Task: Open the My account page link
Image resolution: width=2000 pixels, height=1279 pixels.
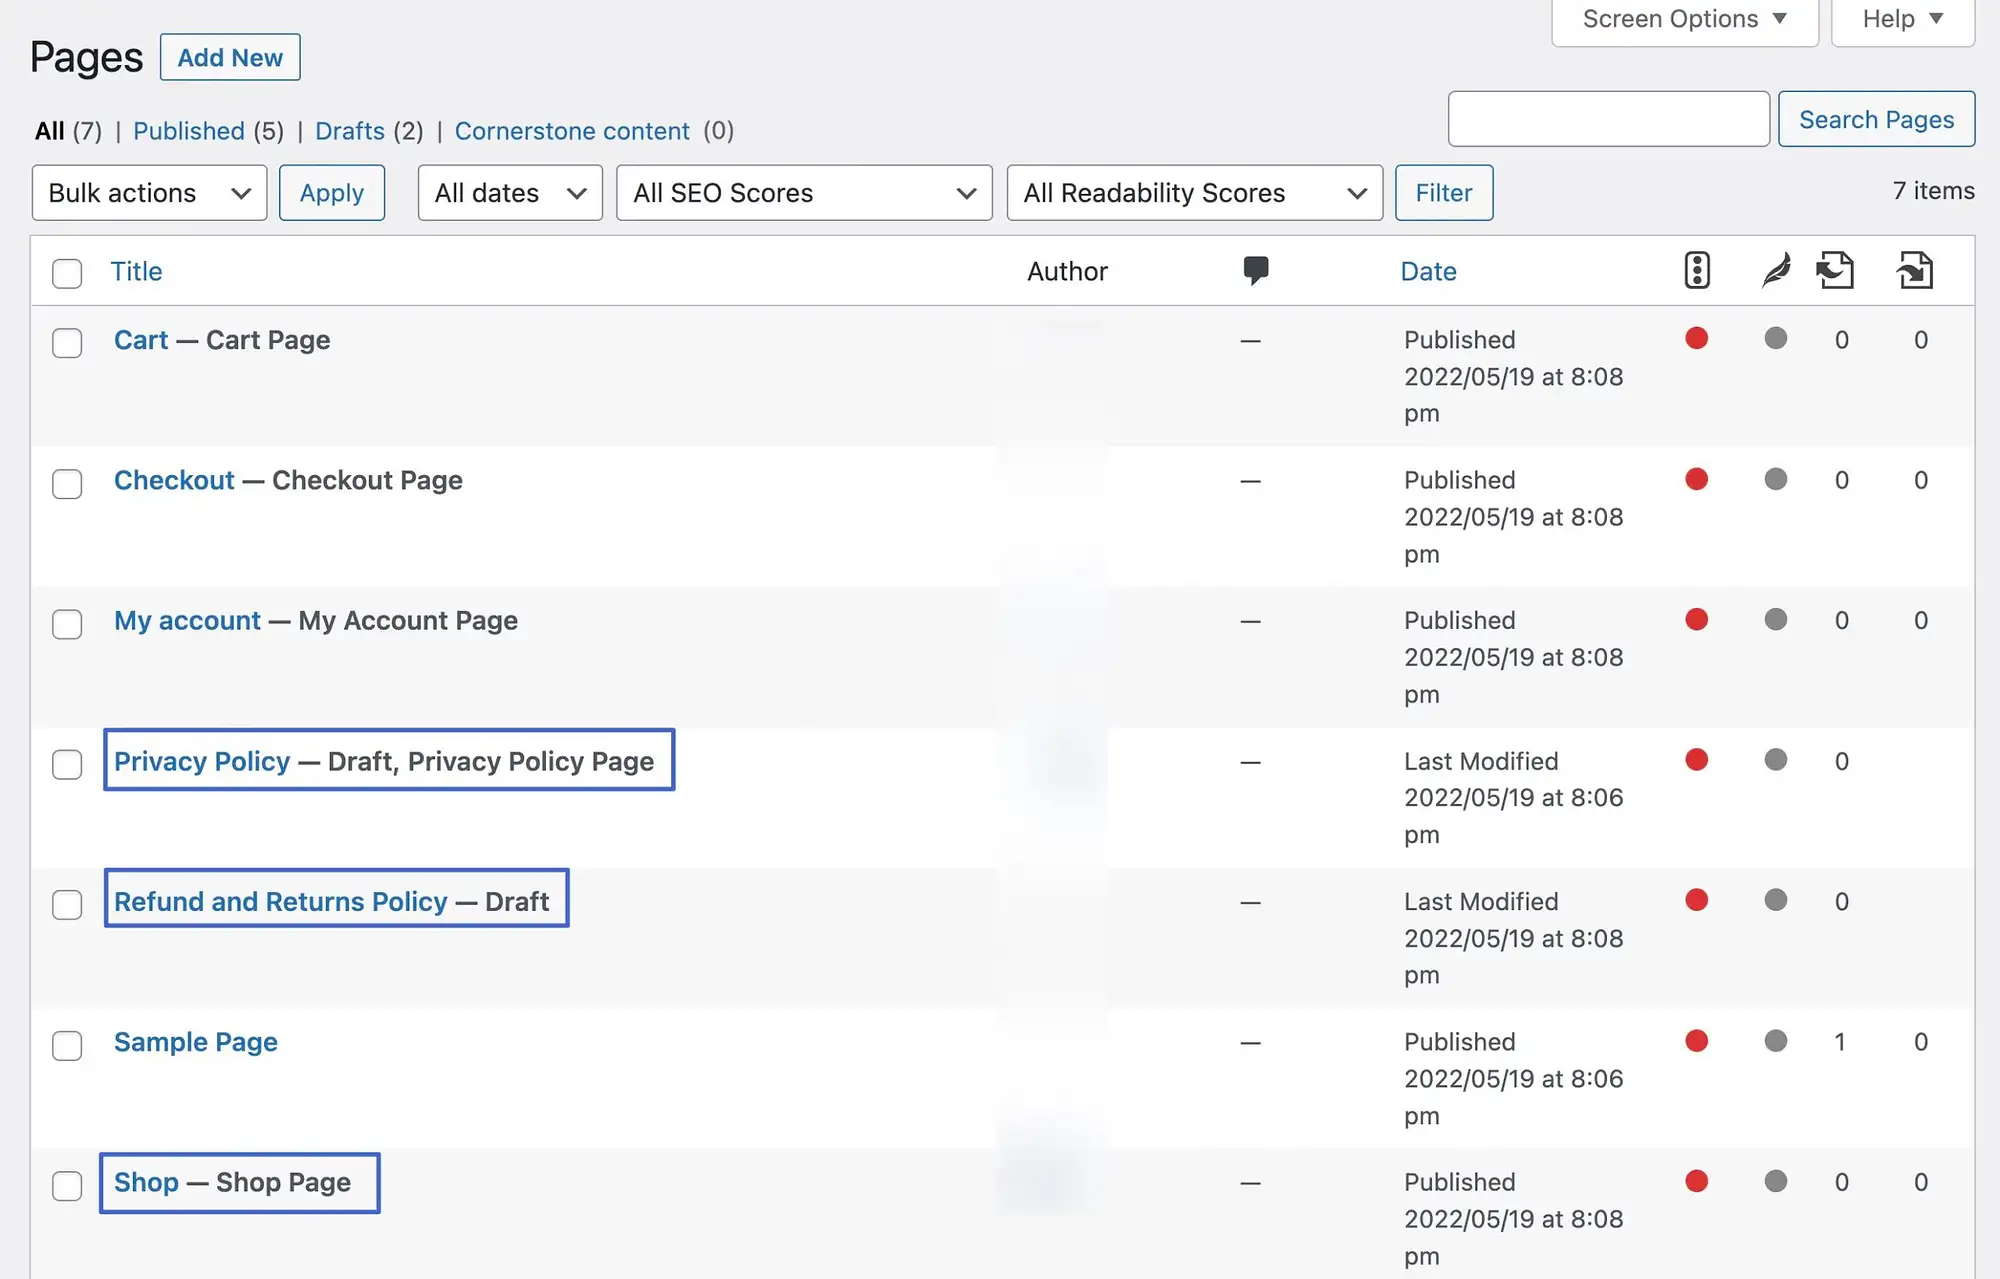Action: (187, 621)
